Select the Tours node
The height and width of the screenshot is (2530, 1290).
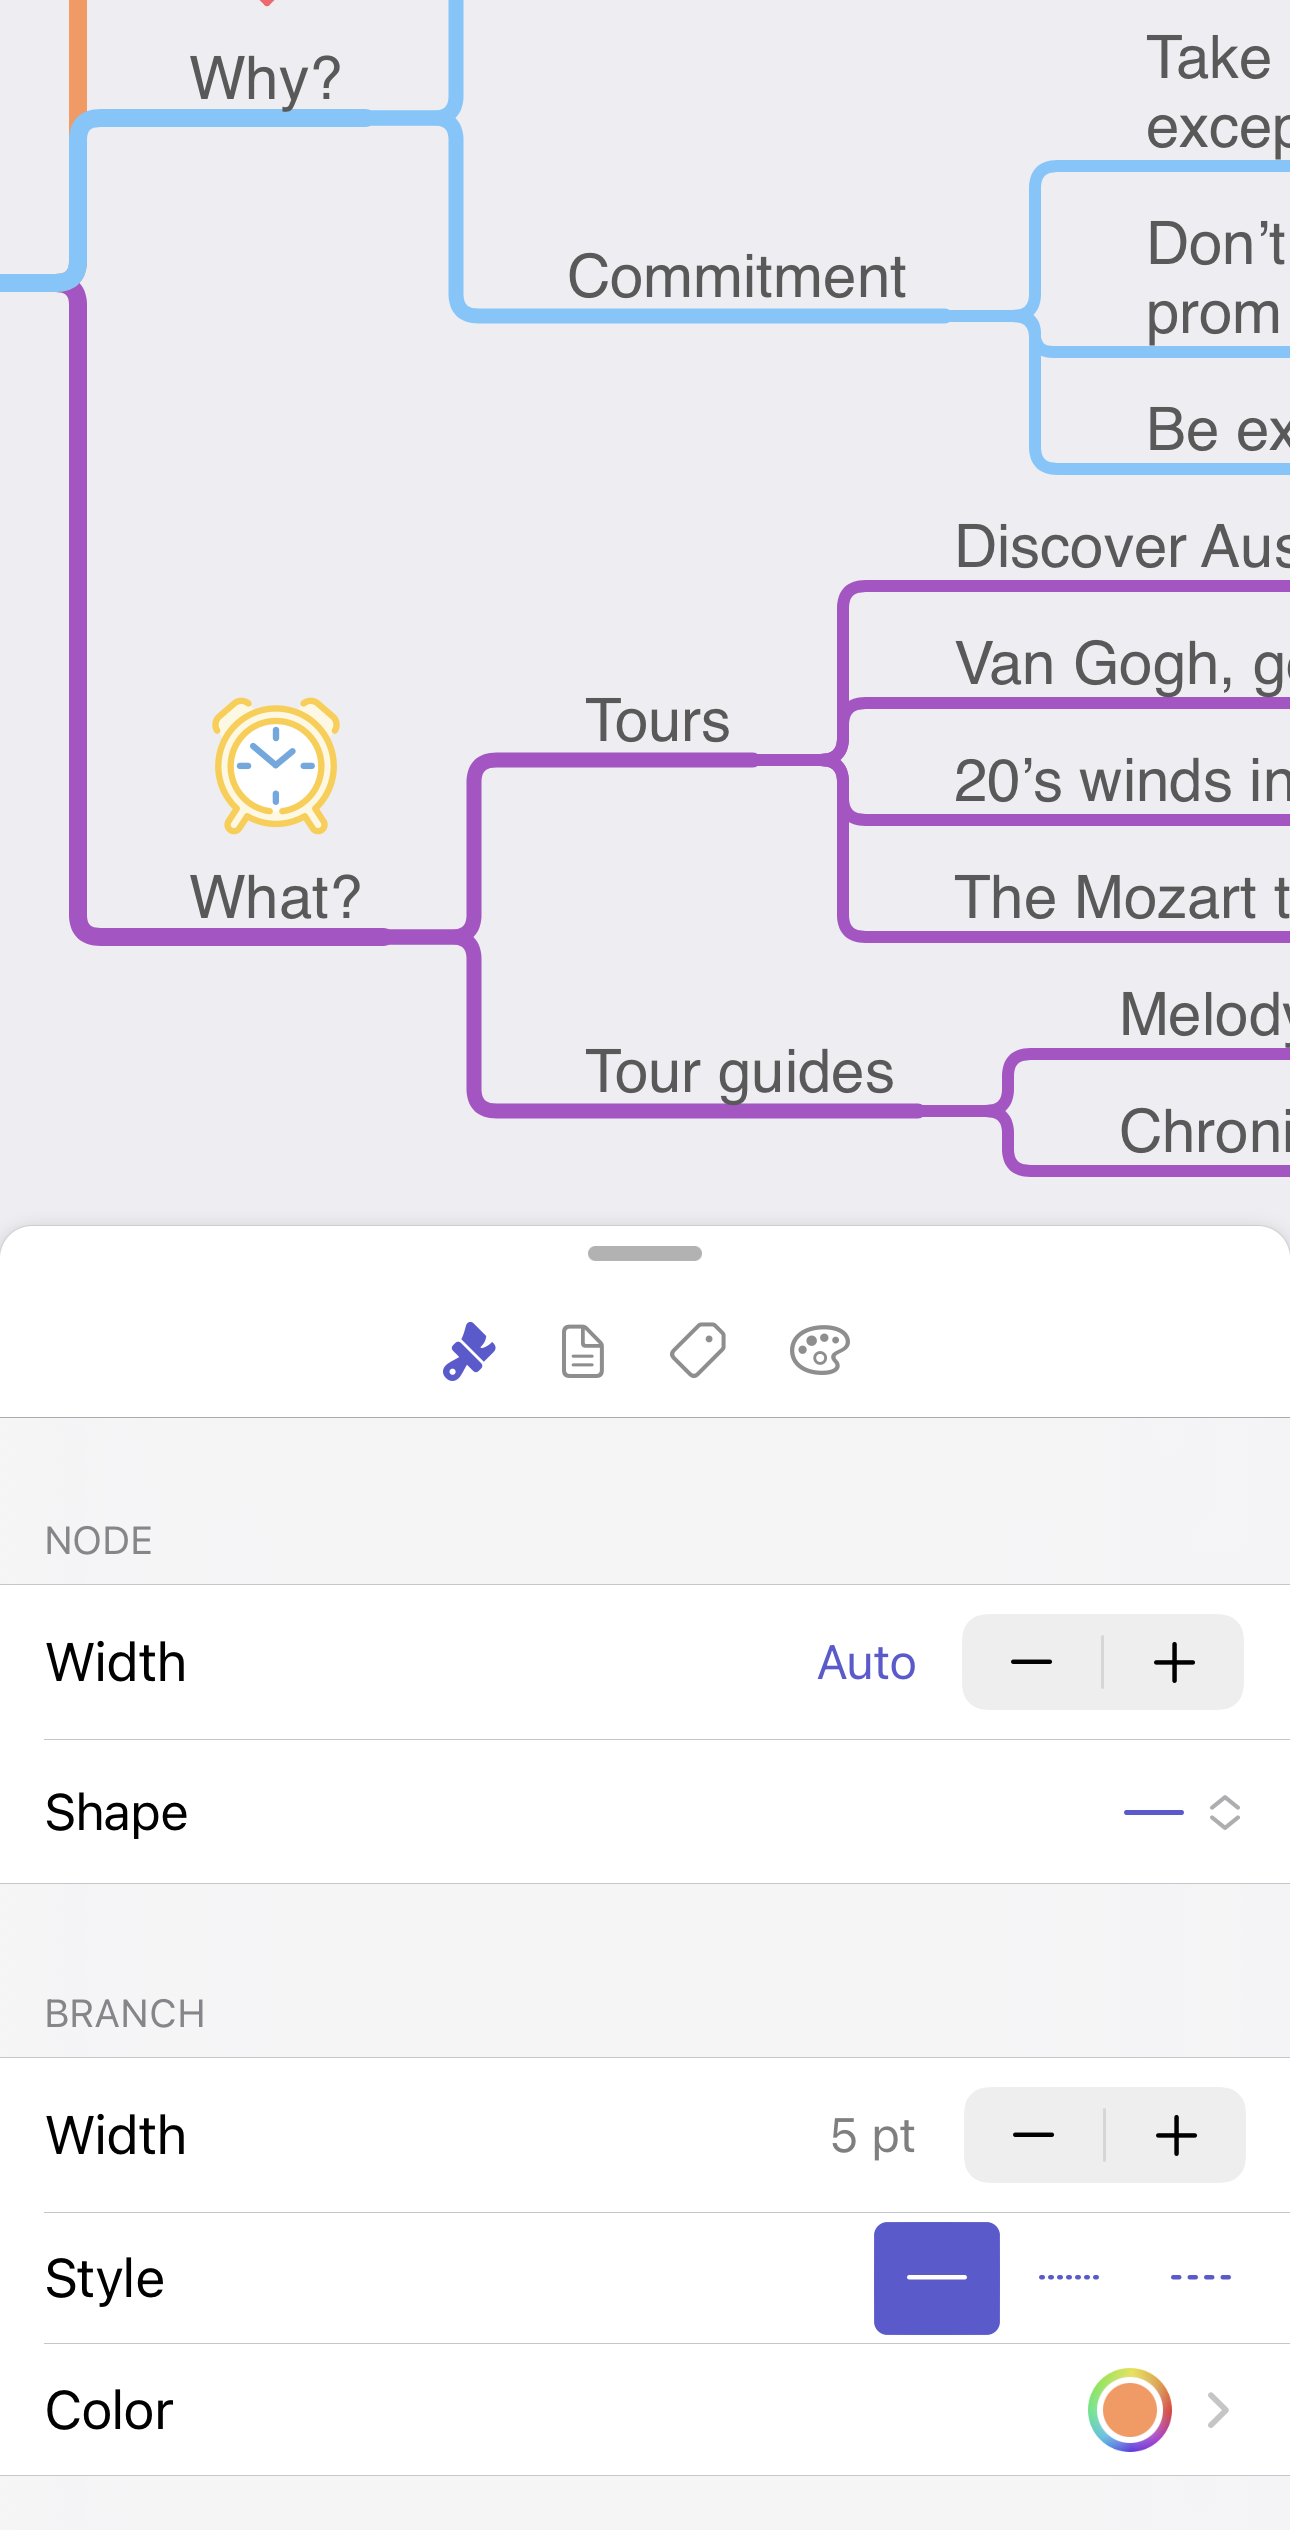(x=657, y=721)
